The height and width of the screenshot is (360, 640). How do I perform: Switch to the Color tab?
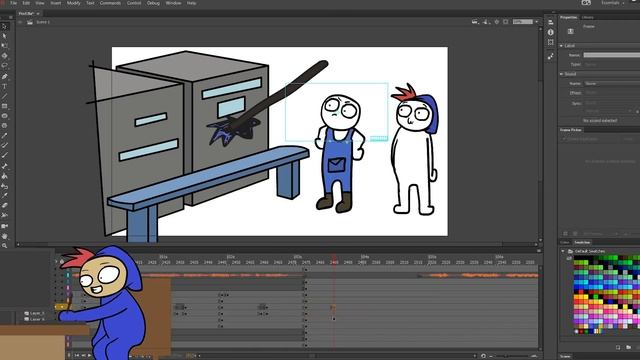coord(564,242)
